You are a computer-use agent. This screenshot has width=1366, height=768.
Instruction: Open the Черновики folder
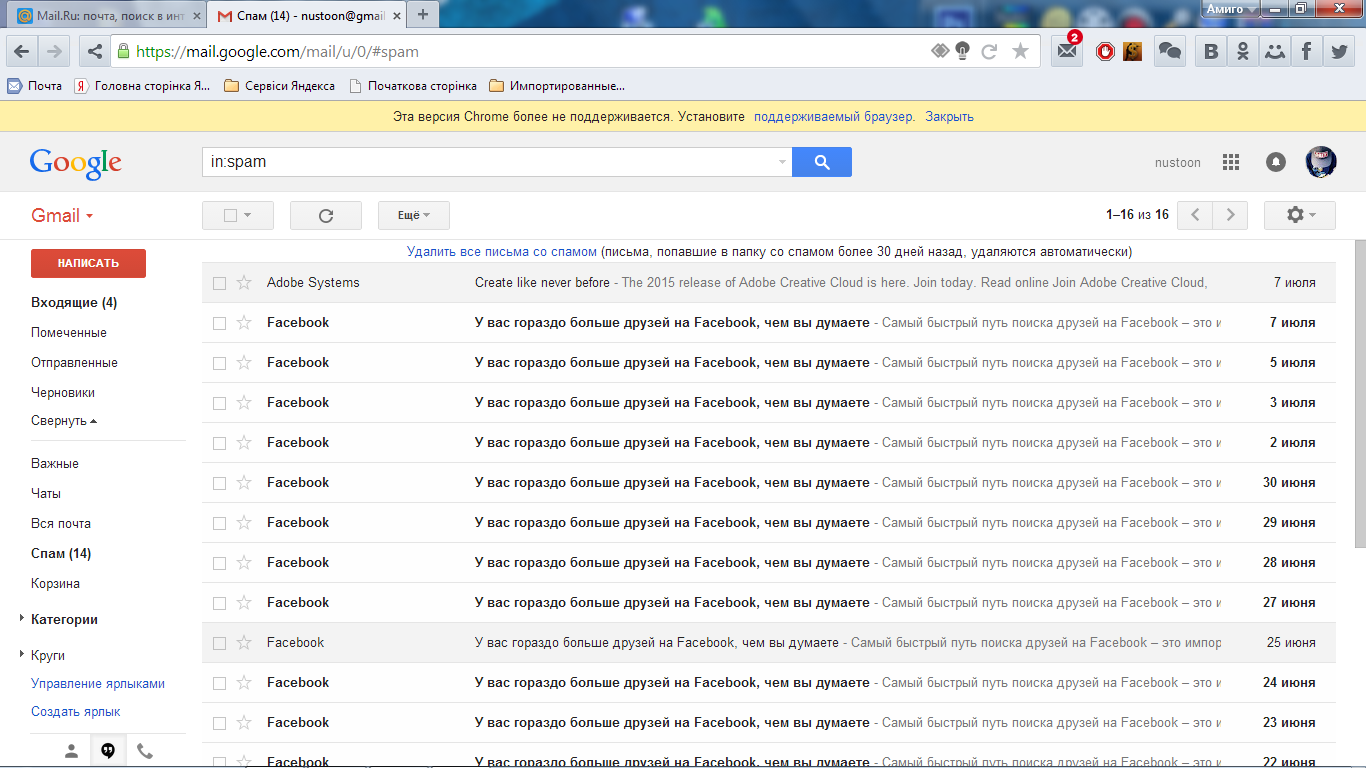tap(63, 392)
